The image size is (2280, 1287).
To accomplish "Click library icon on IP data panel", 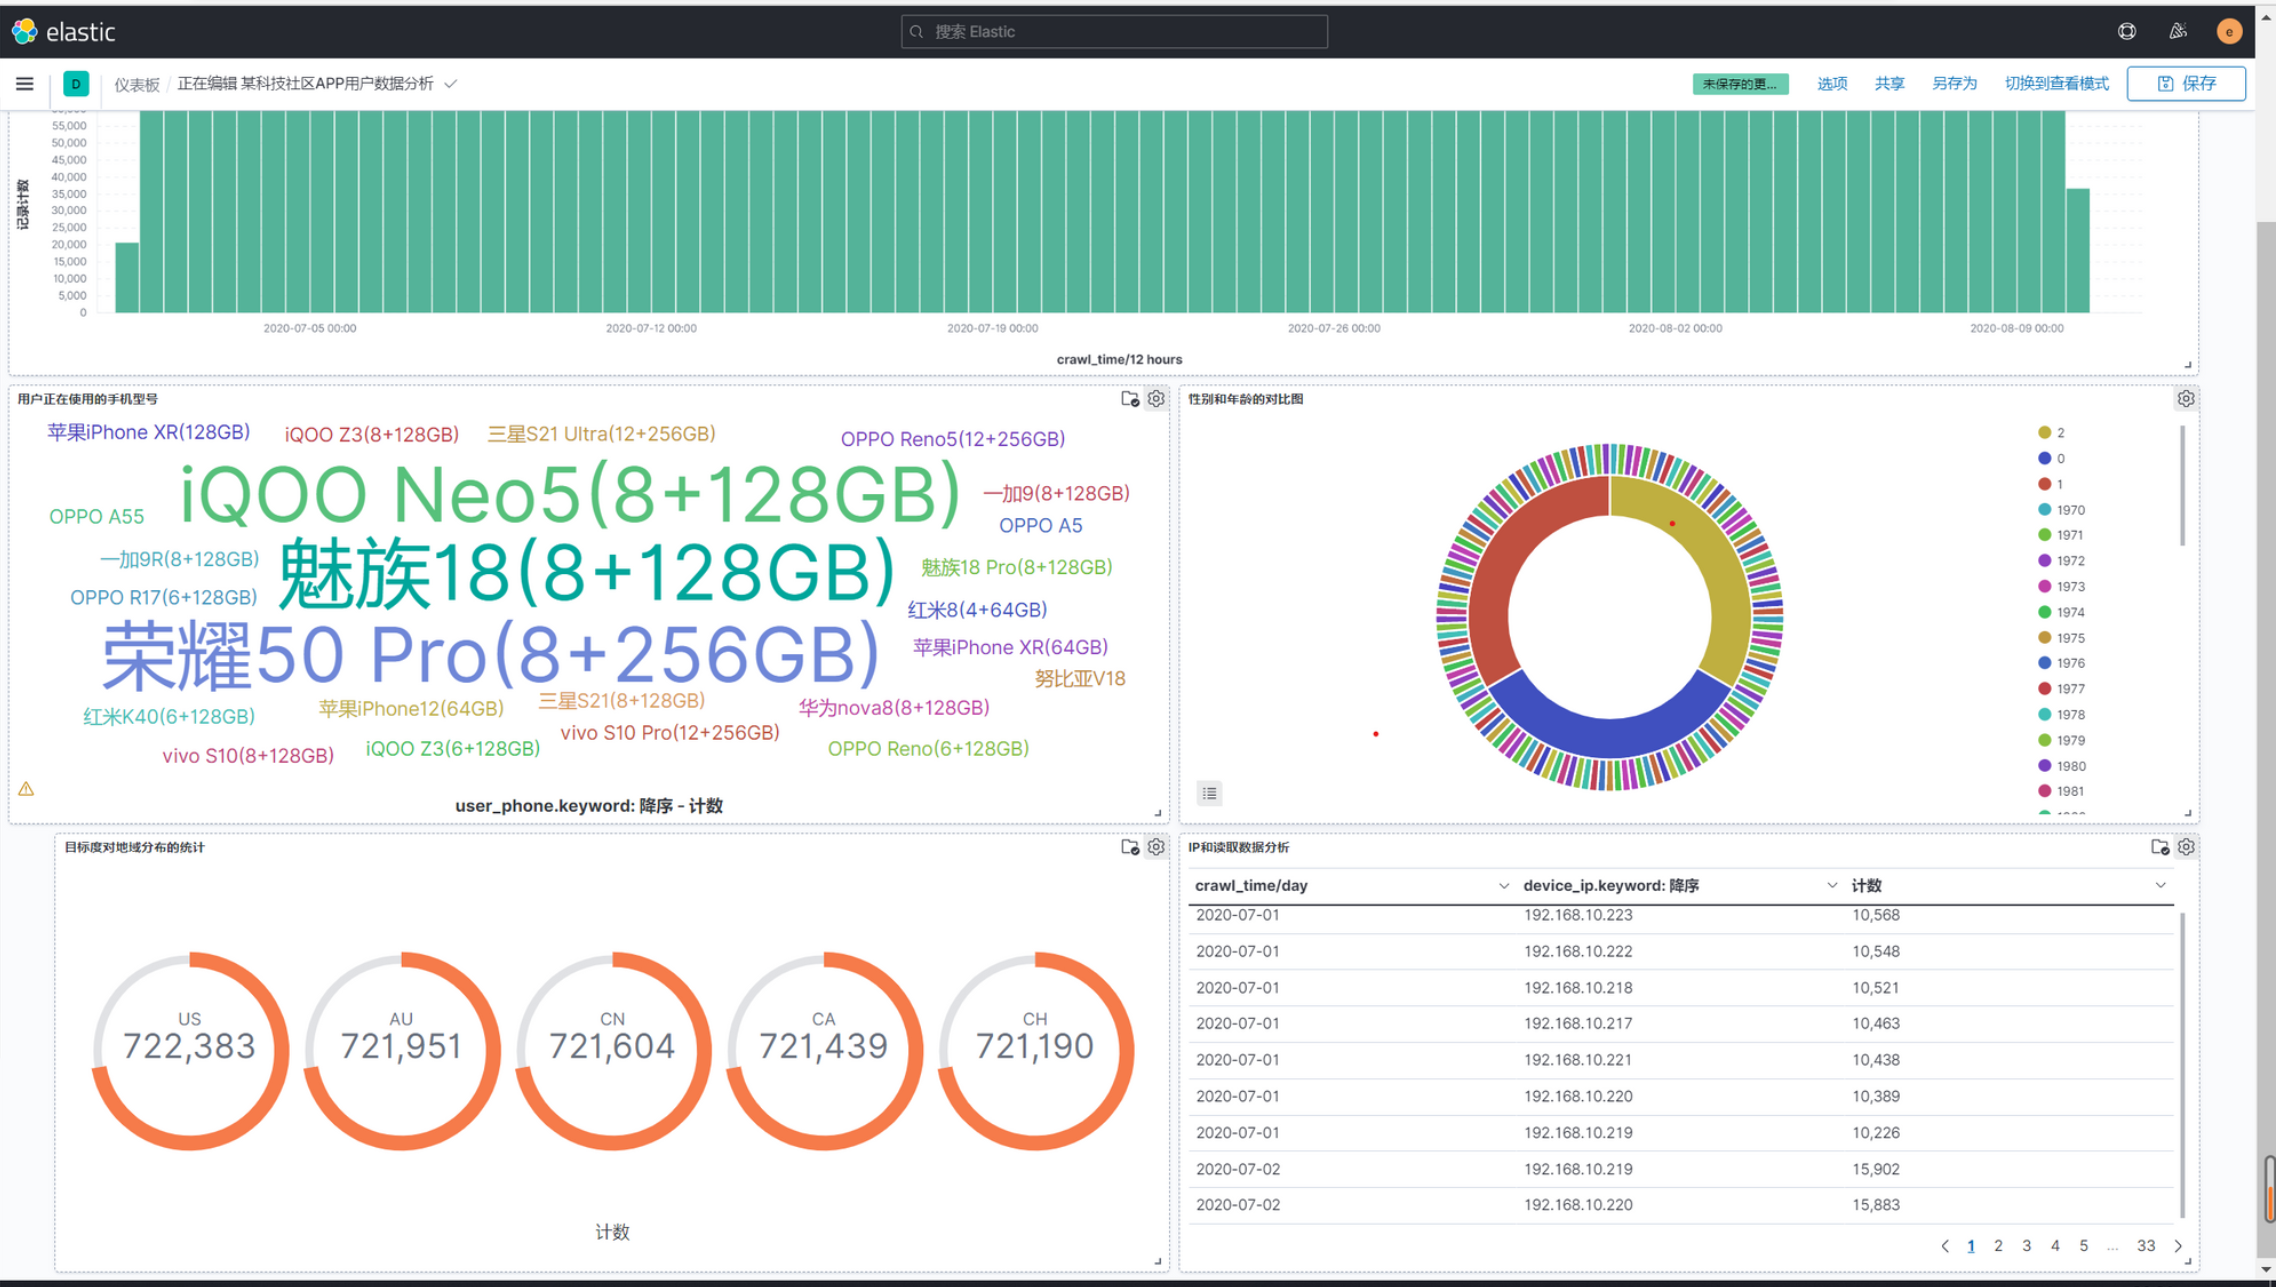I will [2162, 848].
